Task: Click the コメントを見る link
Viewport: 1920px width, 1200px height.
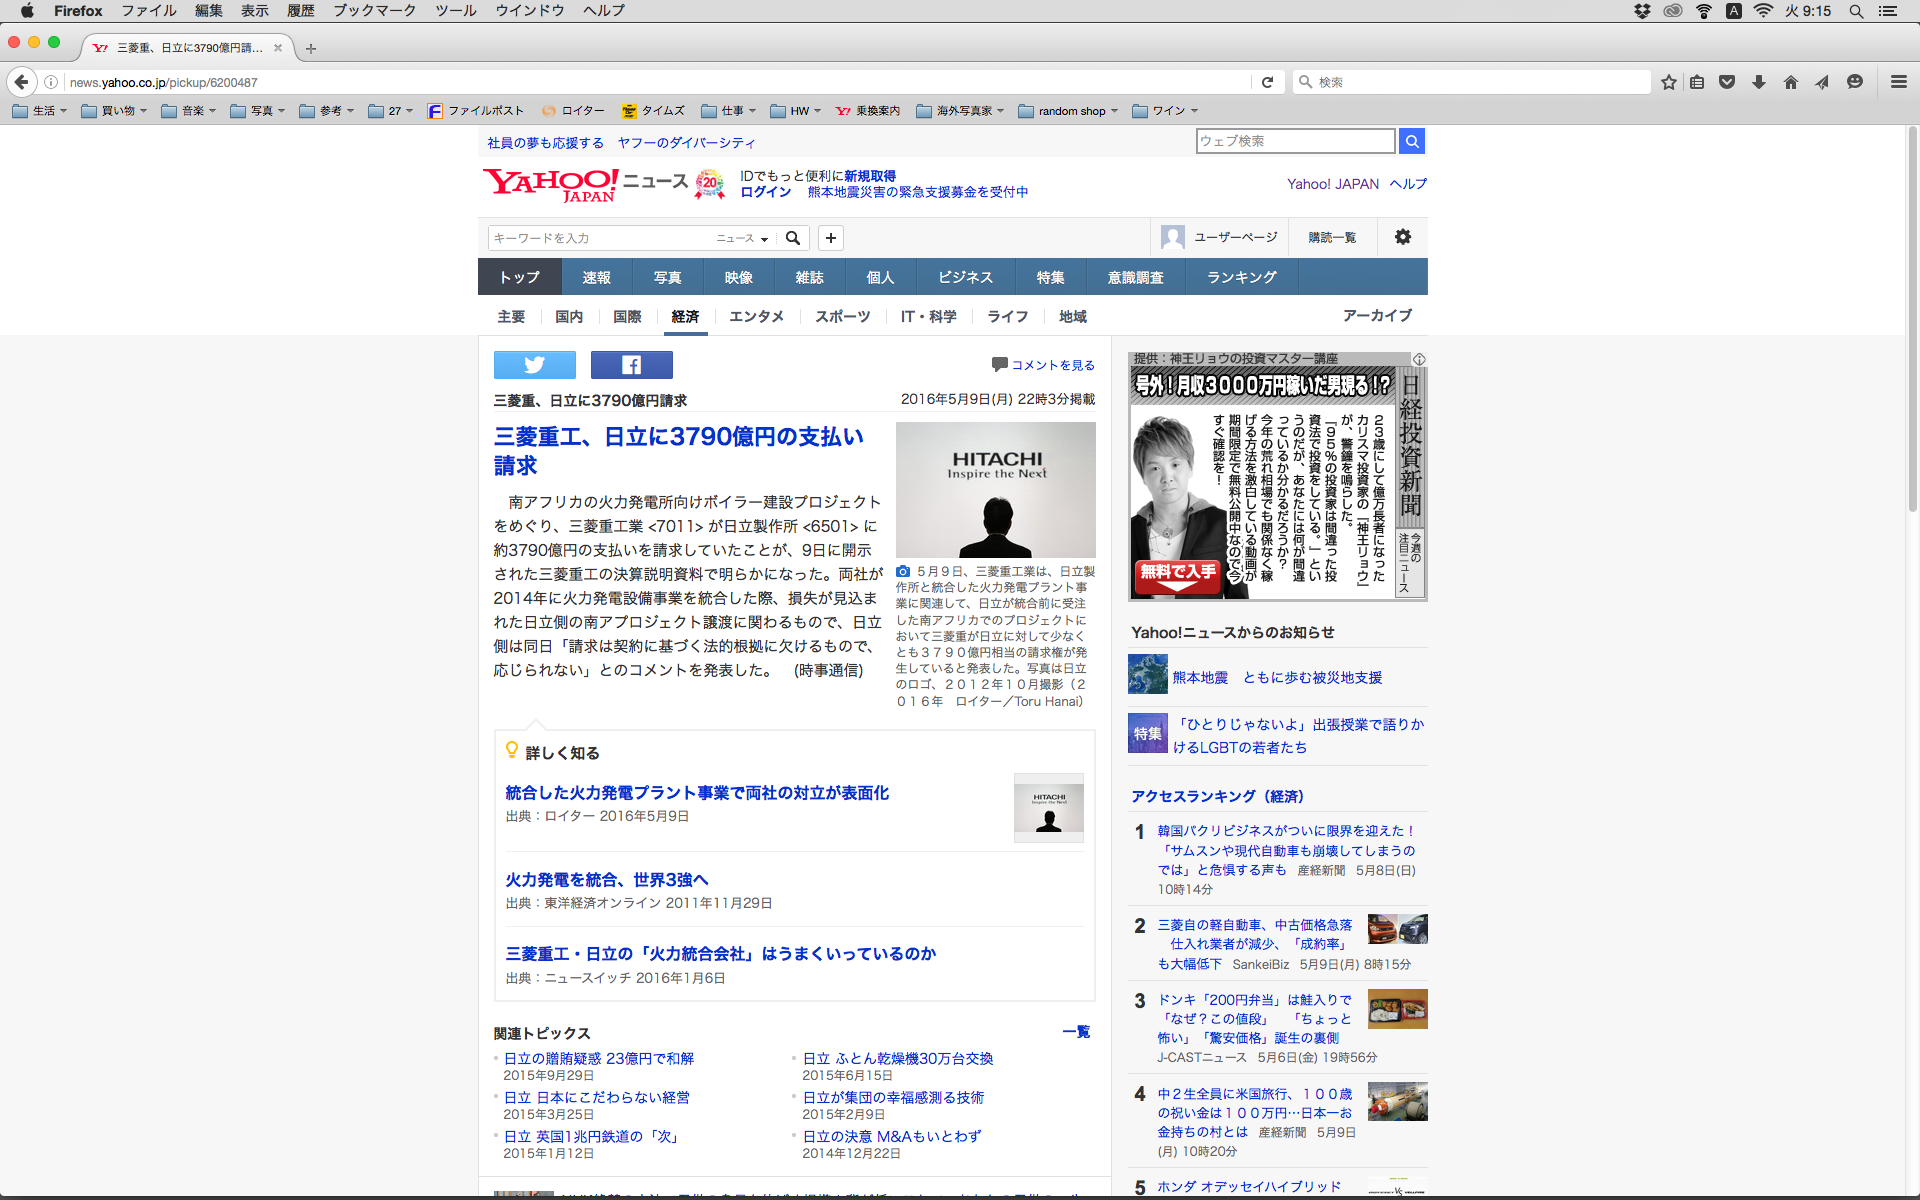Action: point(1052,365)
